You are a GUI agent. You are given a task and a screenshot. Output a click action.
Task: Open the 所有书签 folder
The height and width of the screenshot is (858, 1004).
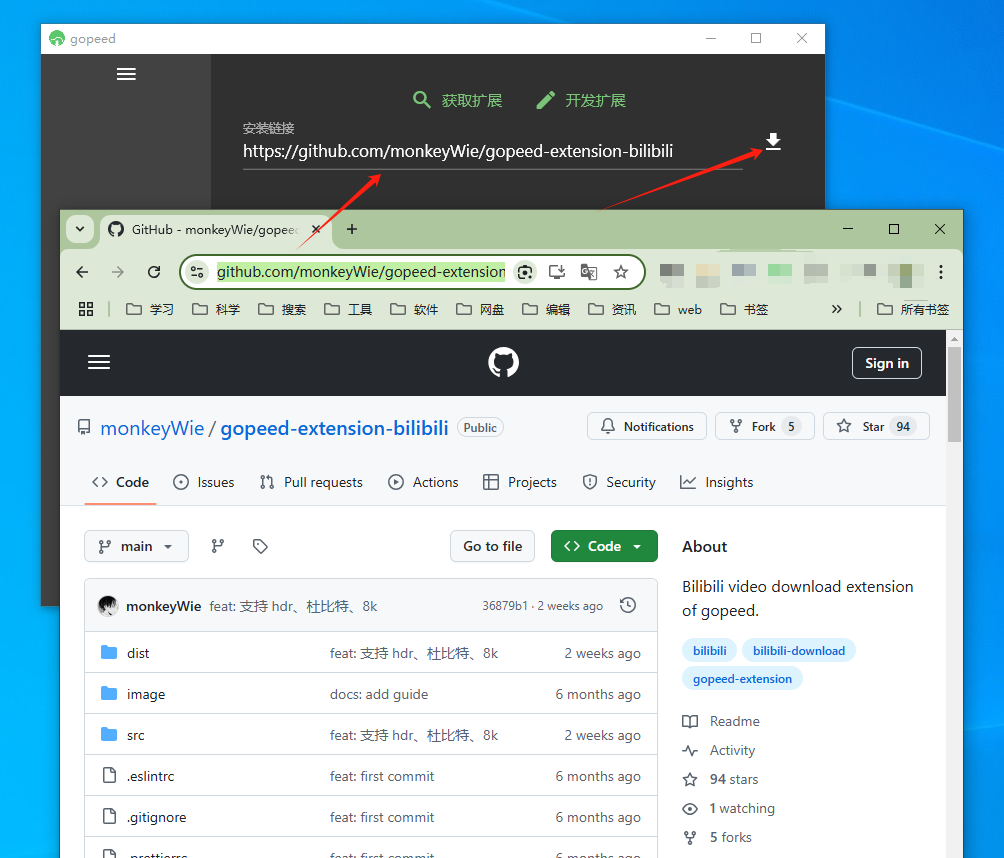[x=912, y=309]
